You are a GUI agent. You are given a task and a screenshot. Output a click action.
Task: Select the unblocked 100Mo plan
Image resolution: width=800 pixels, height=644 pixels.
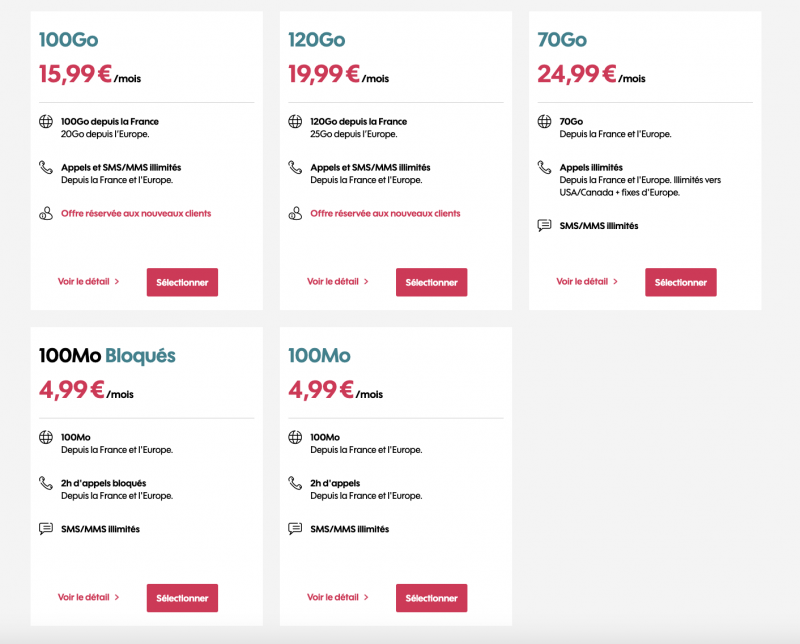(x=431, y=598)
